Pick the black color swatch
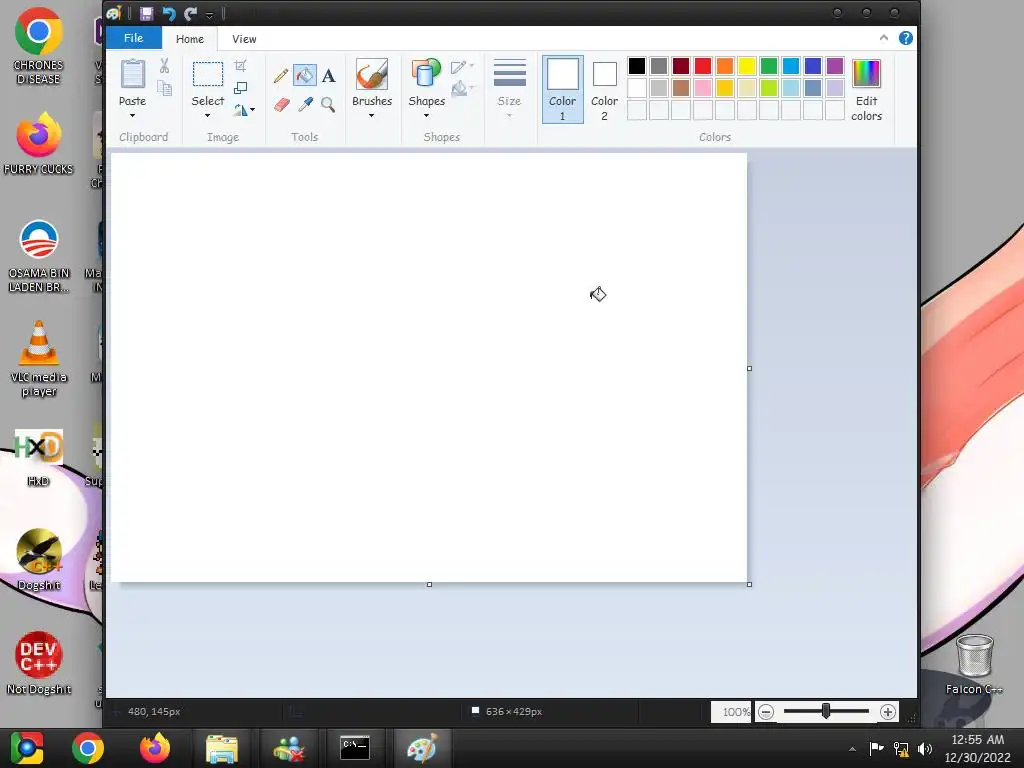The image size is (1024, 768). (x=637, y=66)
